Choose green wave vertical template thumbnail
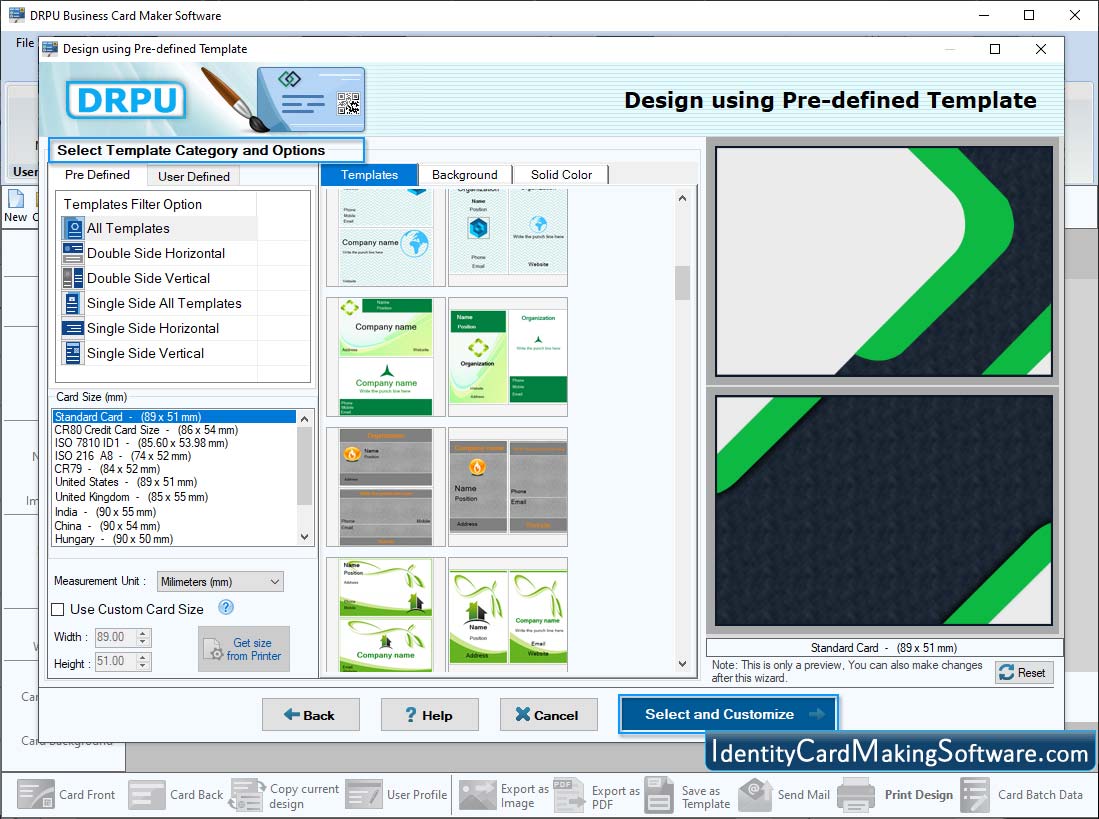The width and height of the screenshot is (1099, 819). click(x=508, y=357)
